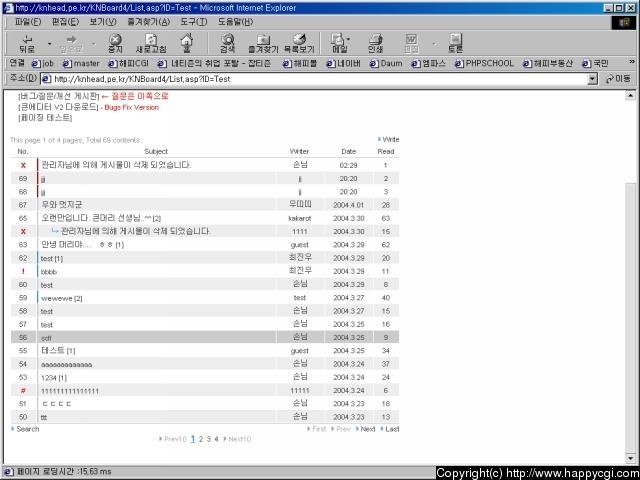Click the Edit toolbar icon next to Print

coord(411,43)
